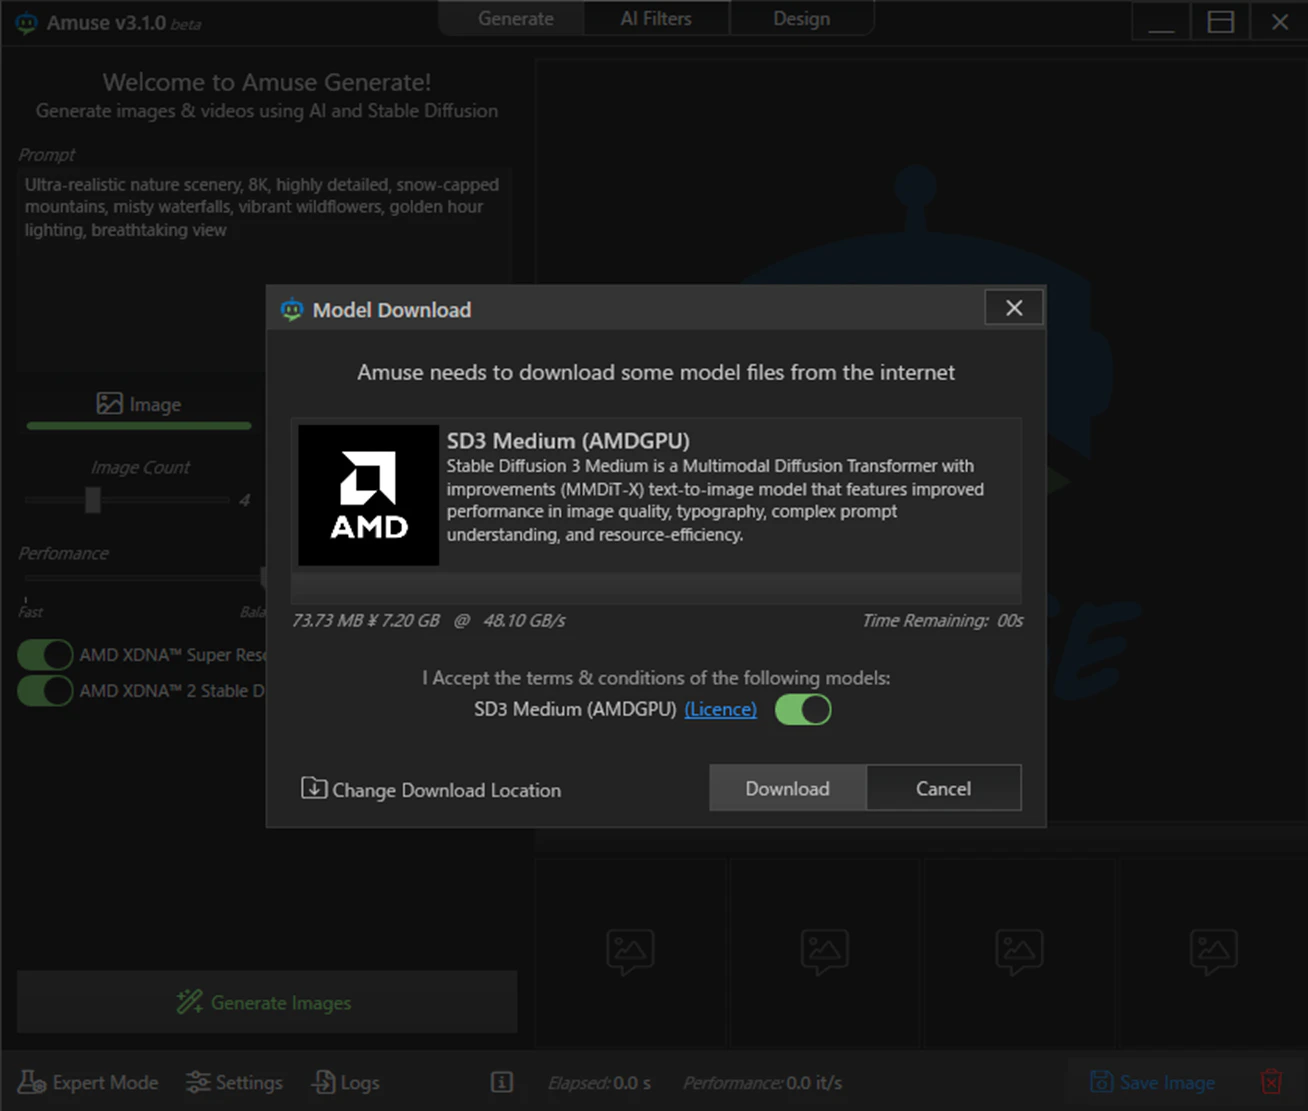Select the fourth empty image placeholder
This screenshot has height=1111, width=1308.
1214,952
